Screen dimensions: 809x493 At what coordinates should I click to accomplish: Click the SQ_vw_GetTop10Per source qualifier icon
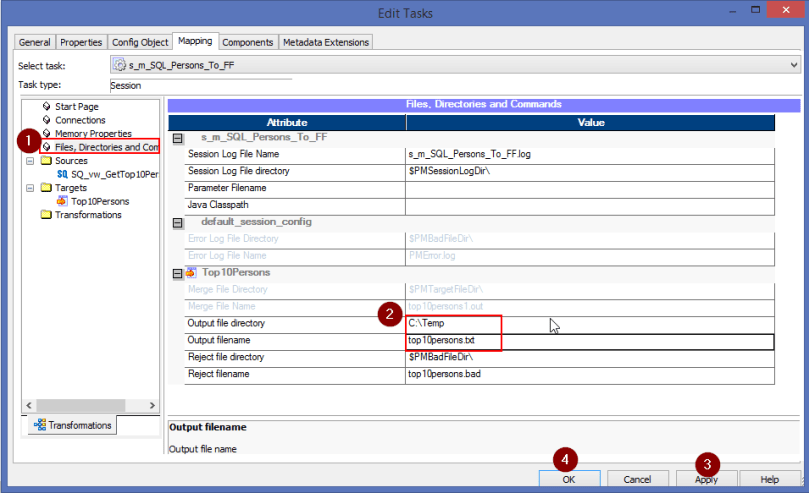(x=62, y=174)
